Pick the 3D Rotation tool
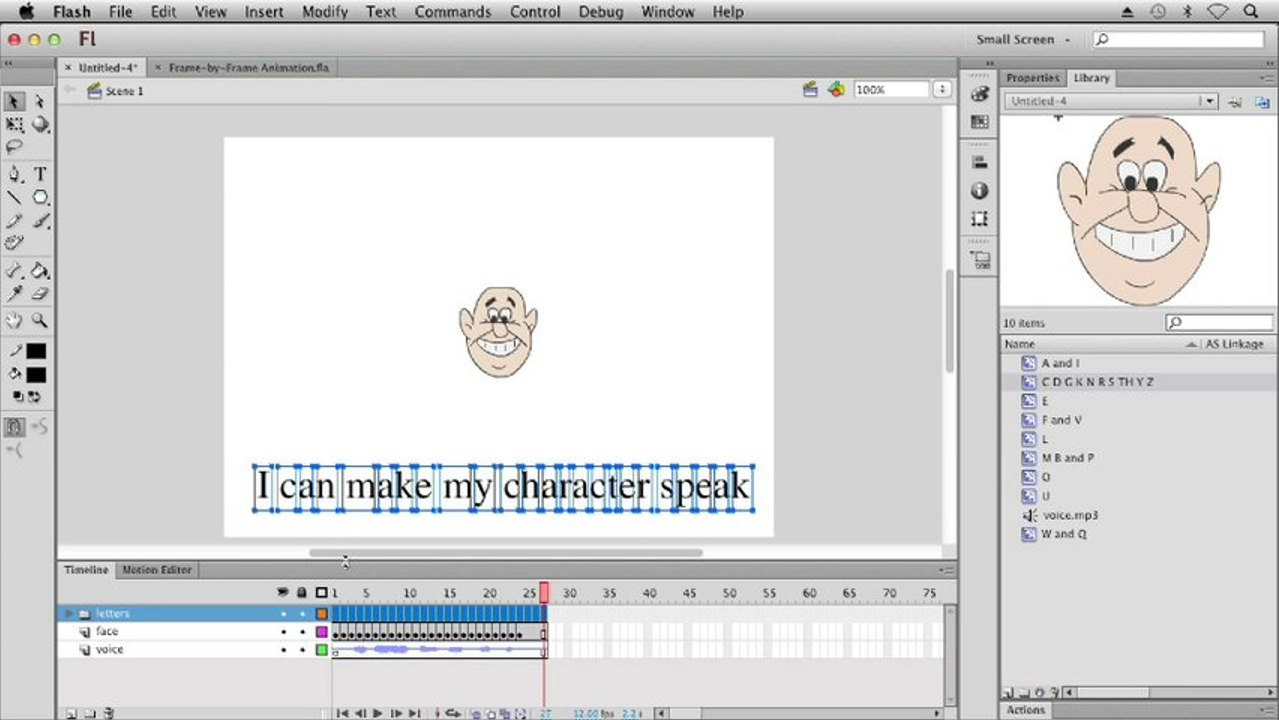The width and height of the screenshot is (1279, 720). tap(40, 125)
